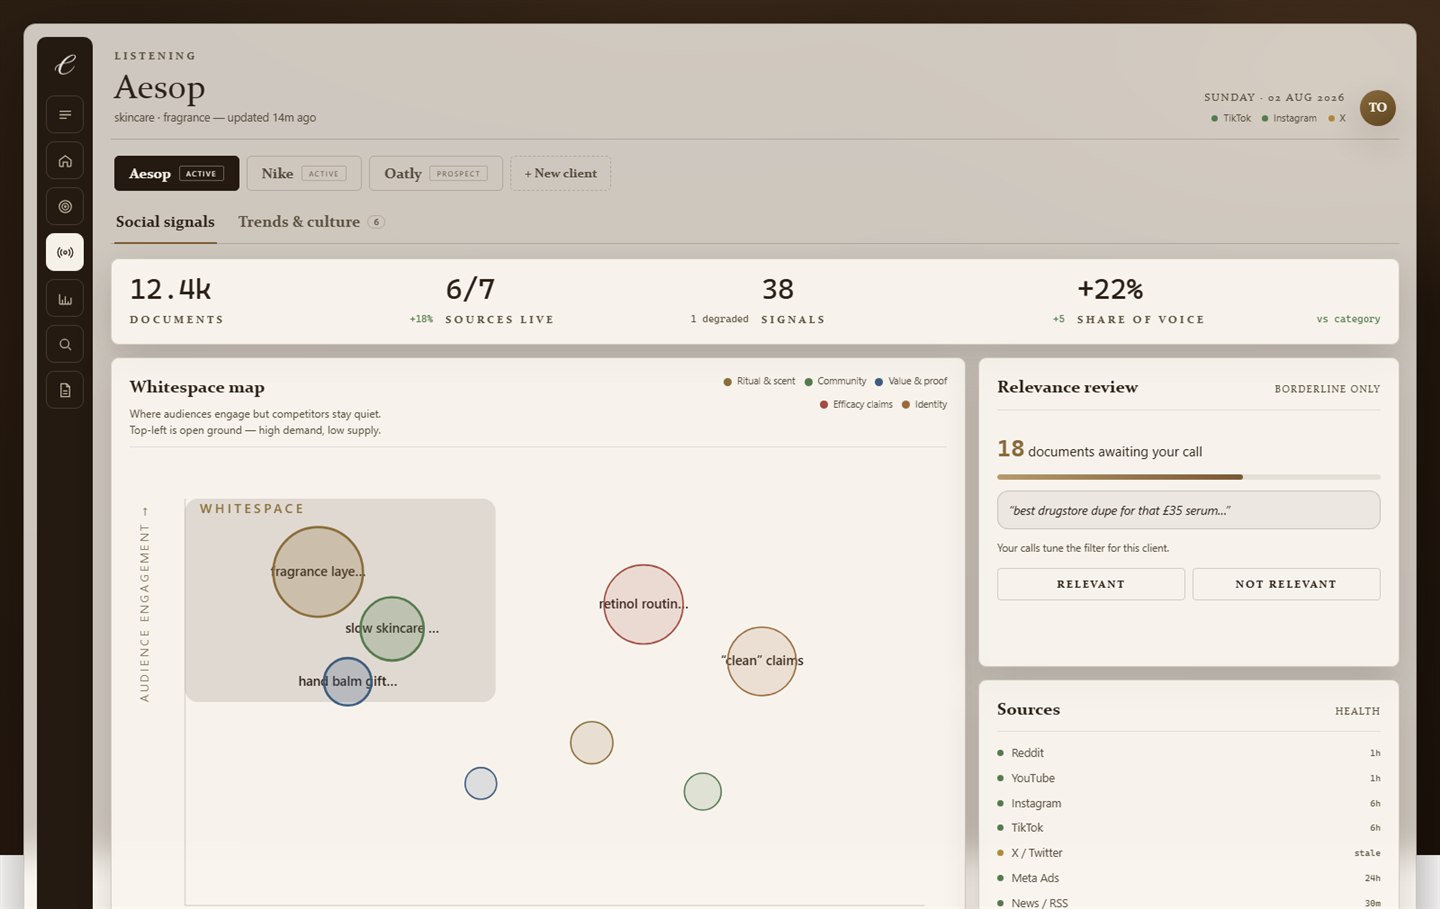Toggle Value & proof legend item

pos(911,381)
